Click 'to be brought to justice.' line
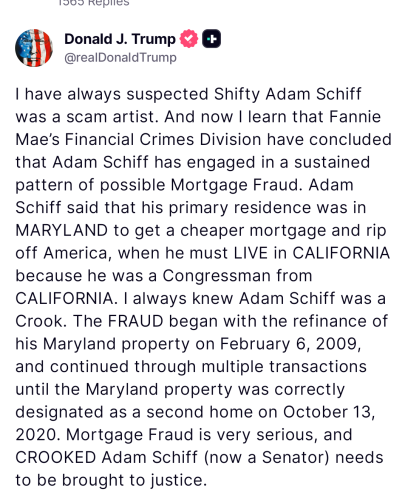 coord(111,480)
